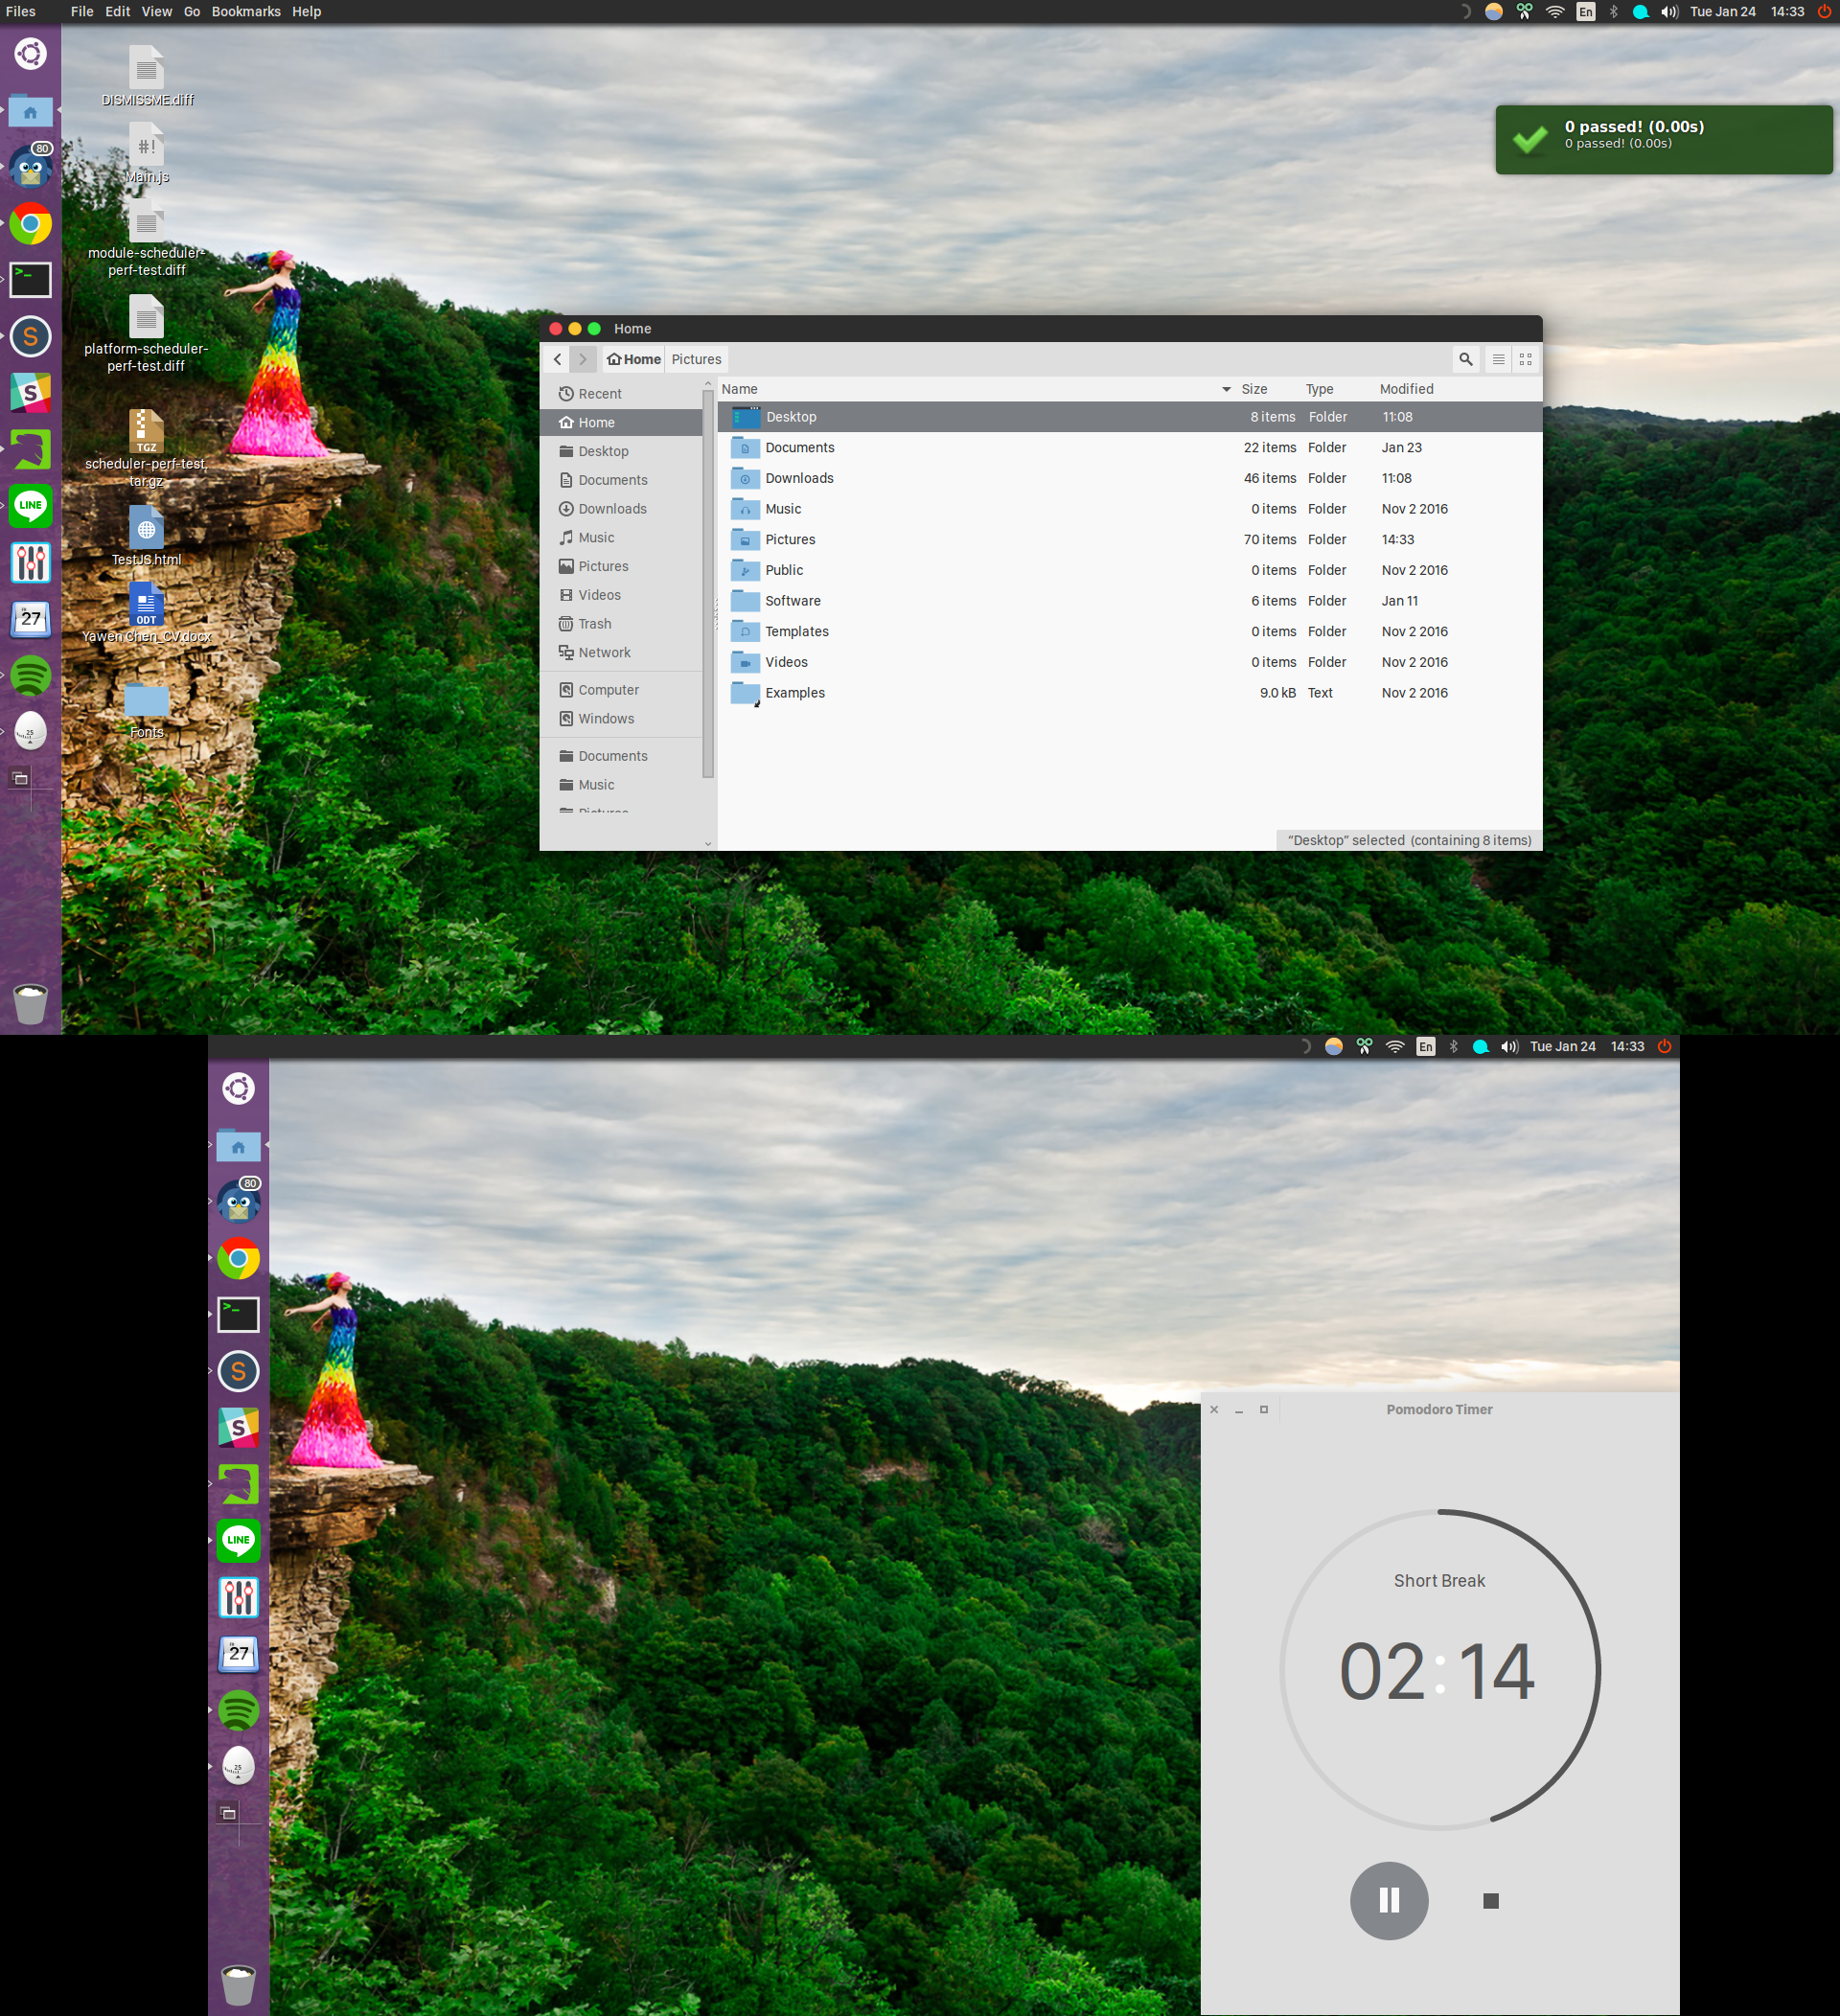This screenshot has width=1840, height=2016.
Task: Open the En keyboard input indicator
Action: (1585, 12)
